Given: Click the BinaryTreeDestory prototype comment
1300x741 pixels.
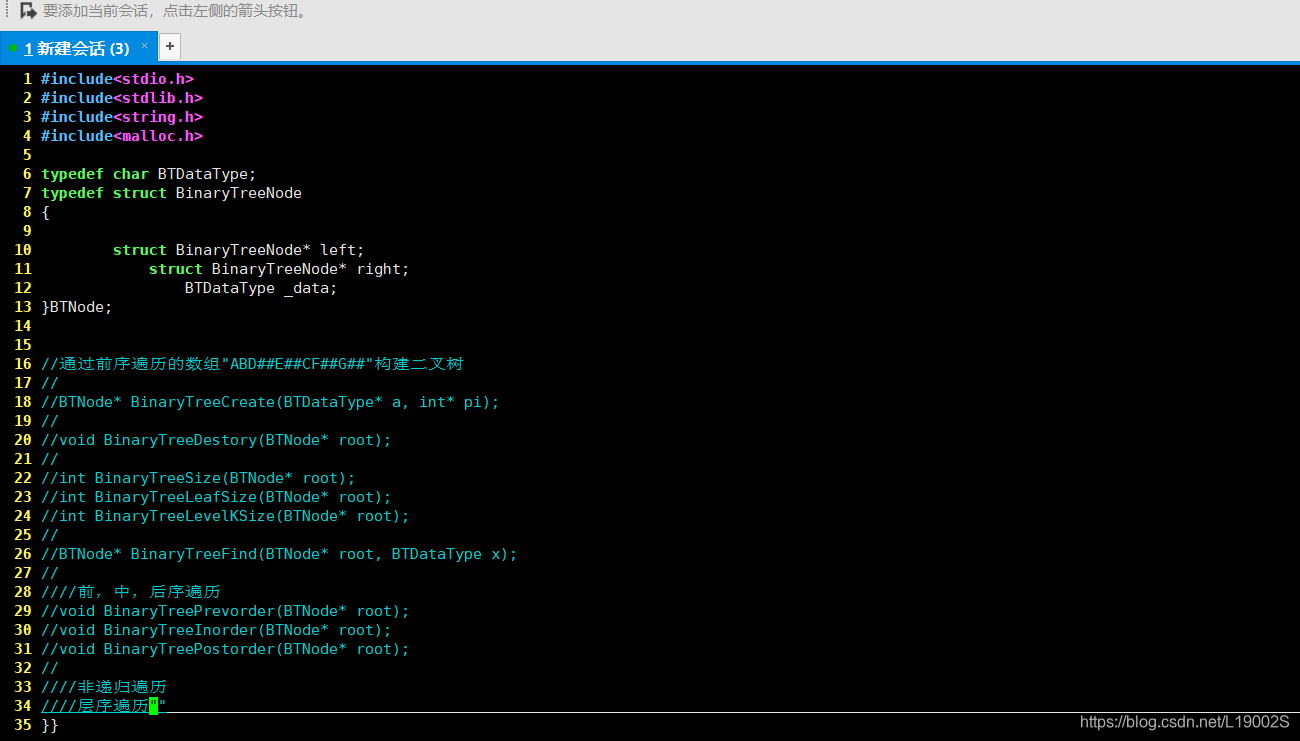Looking at the screenshot, I should click(x=216, y=440).
